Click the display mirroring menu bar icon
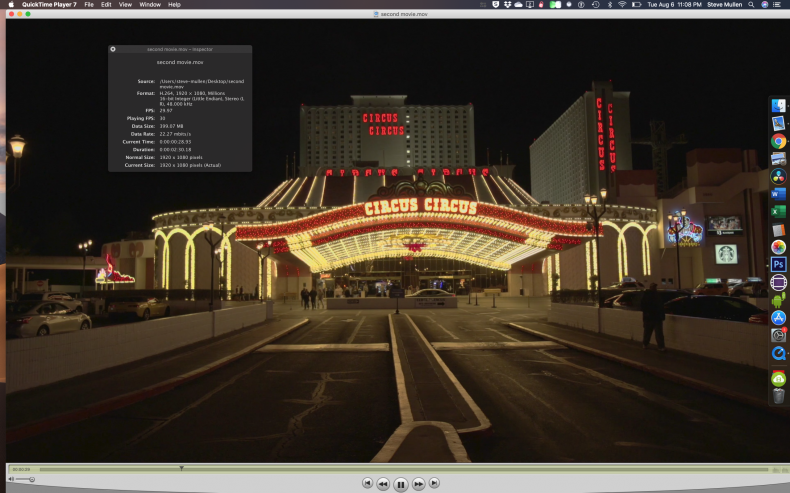This screenshot has height=493, width=790. coord(530,5)
